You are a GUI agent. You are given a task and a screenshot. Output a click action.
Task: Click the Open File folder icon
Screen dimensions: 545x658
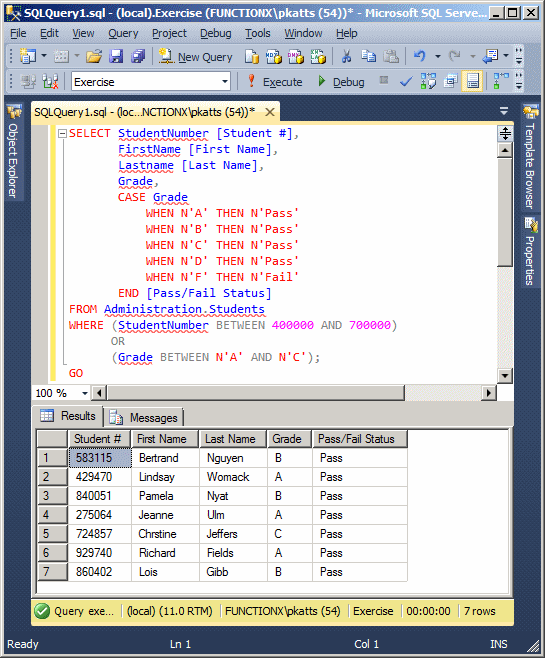point(94,56)
